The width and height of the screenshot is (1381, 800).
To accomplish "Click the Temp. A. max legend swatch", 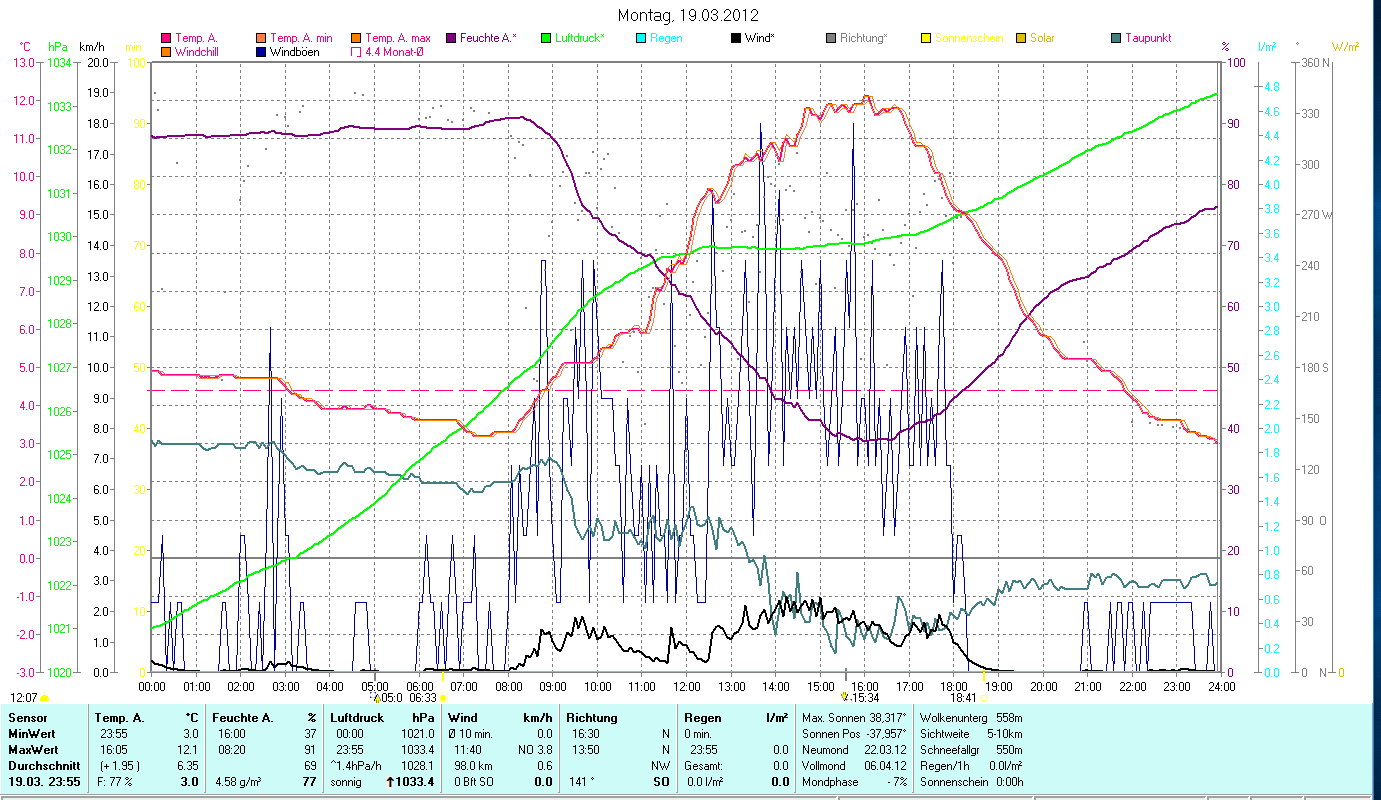I will (355, 38).
